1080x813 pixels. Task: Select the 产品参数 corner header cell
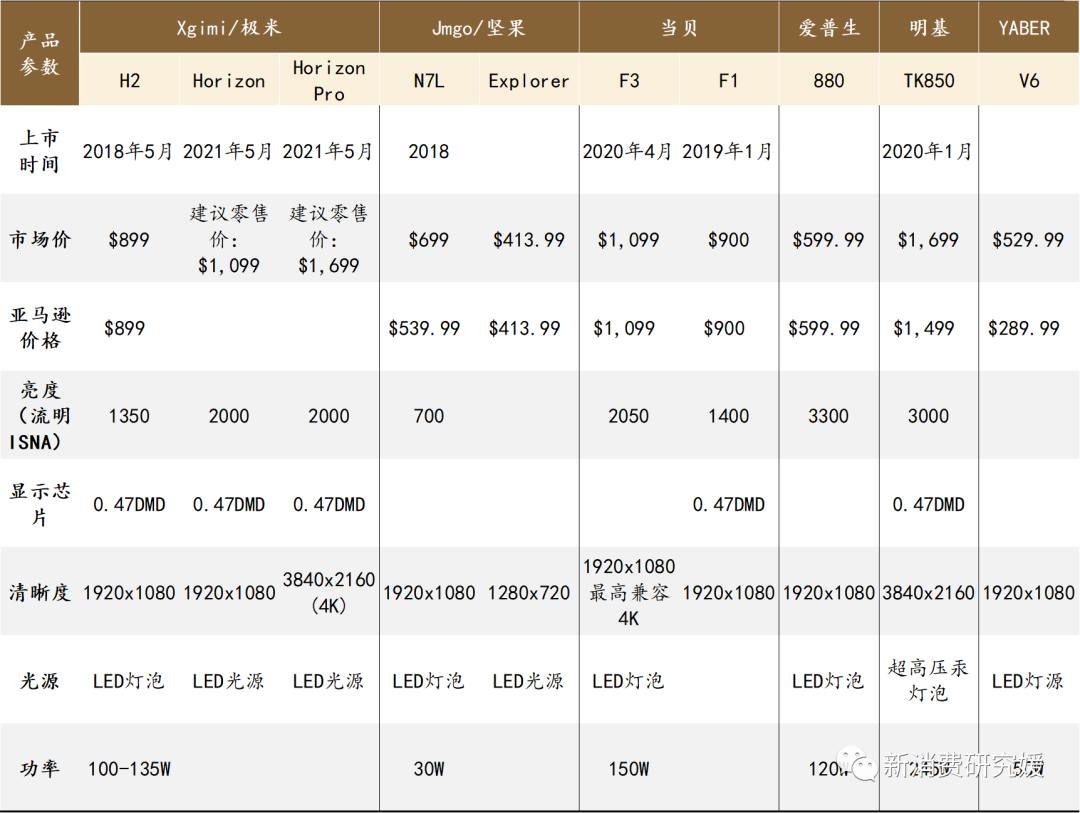[x=40, y=53]
